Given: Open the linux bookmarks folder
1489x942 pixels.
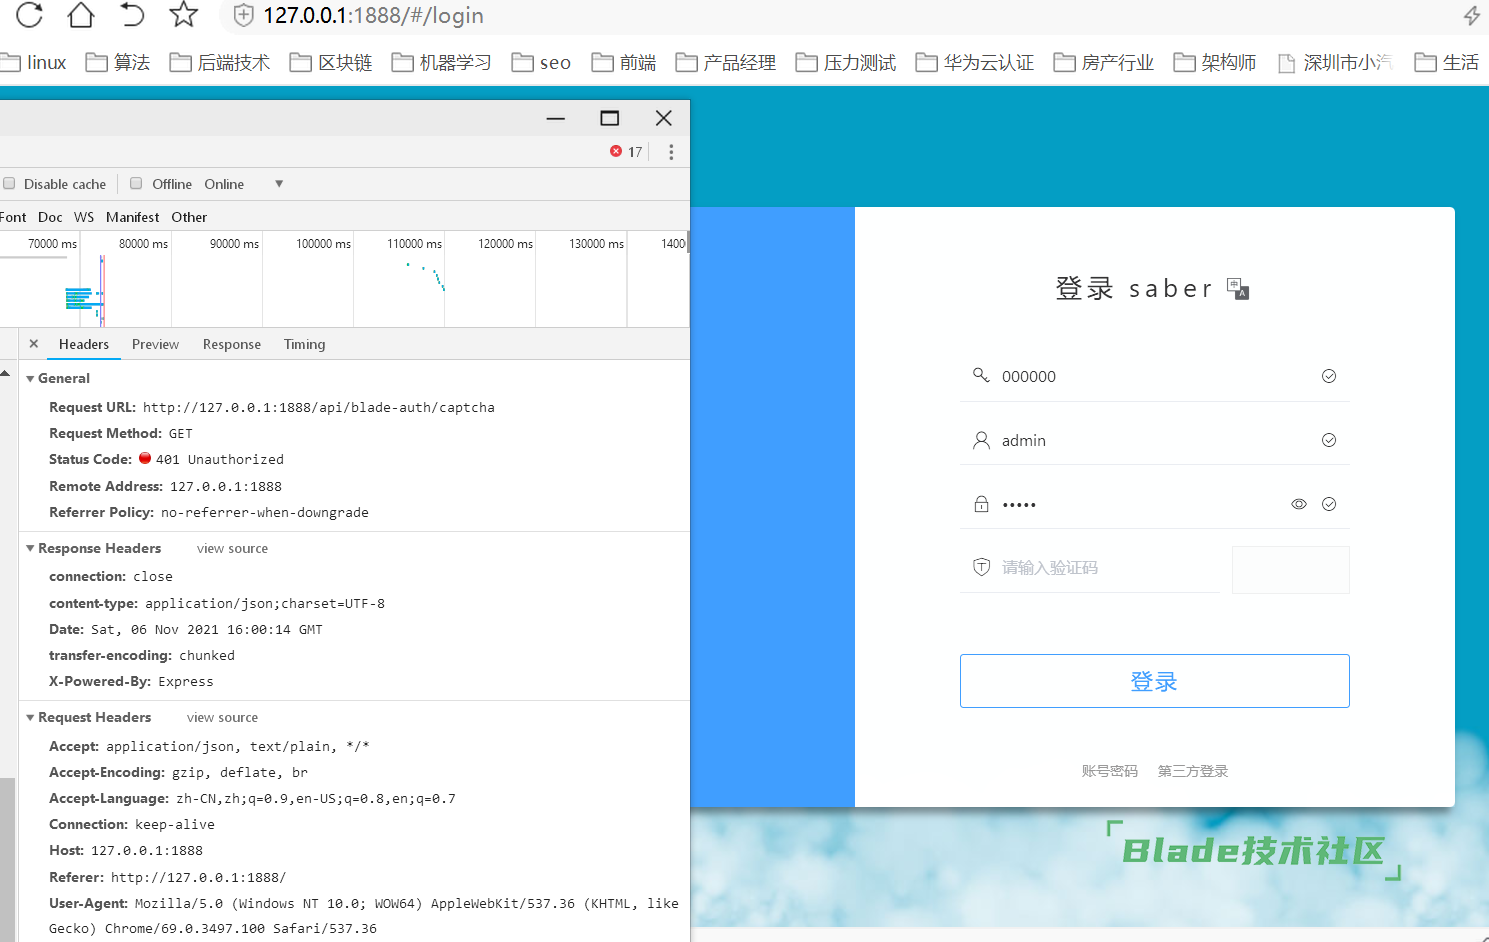Looking at the screenshot, I should pos(33,62).
